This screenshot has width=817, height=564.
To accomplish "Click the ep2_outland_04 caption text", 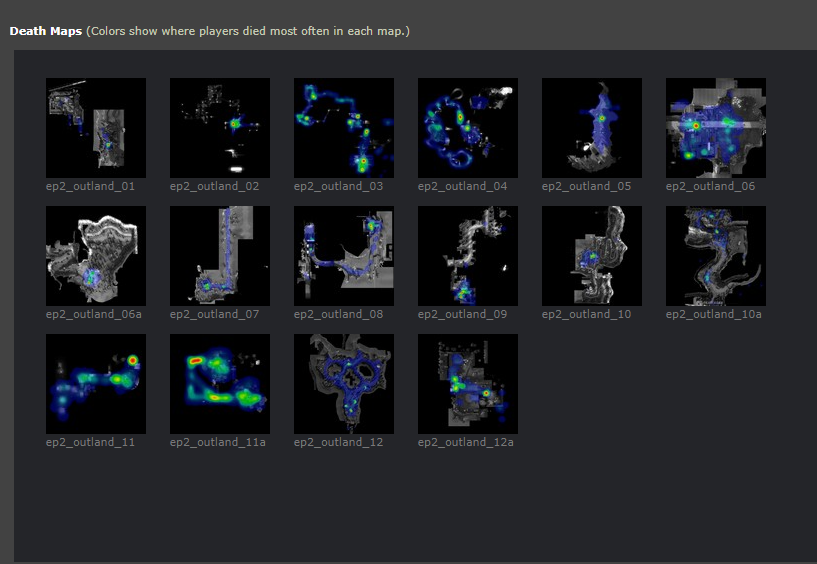I will click(462, 187).
